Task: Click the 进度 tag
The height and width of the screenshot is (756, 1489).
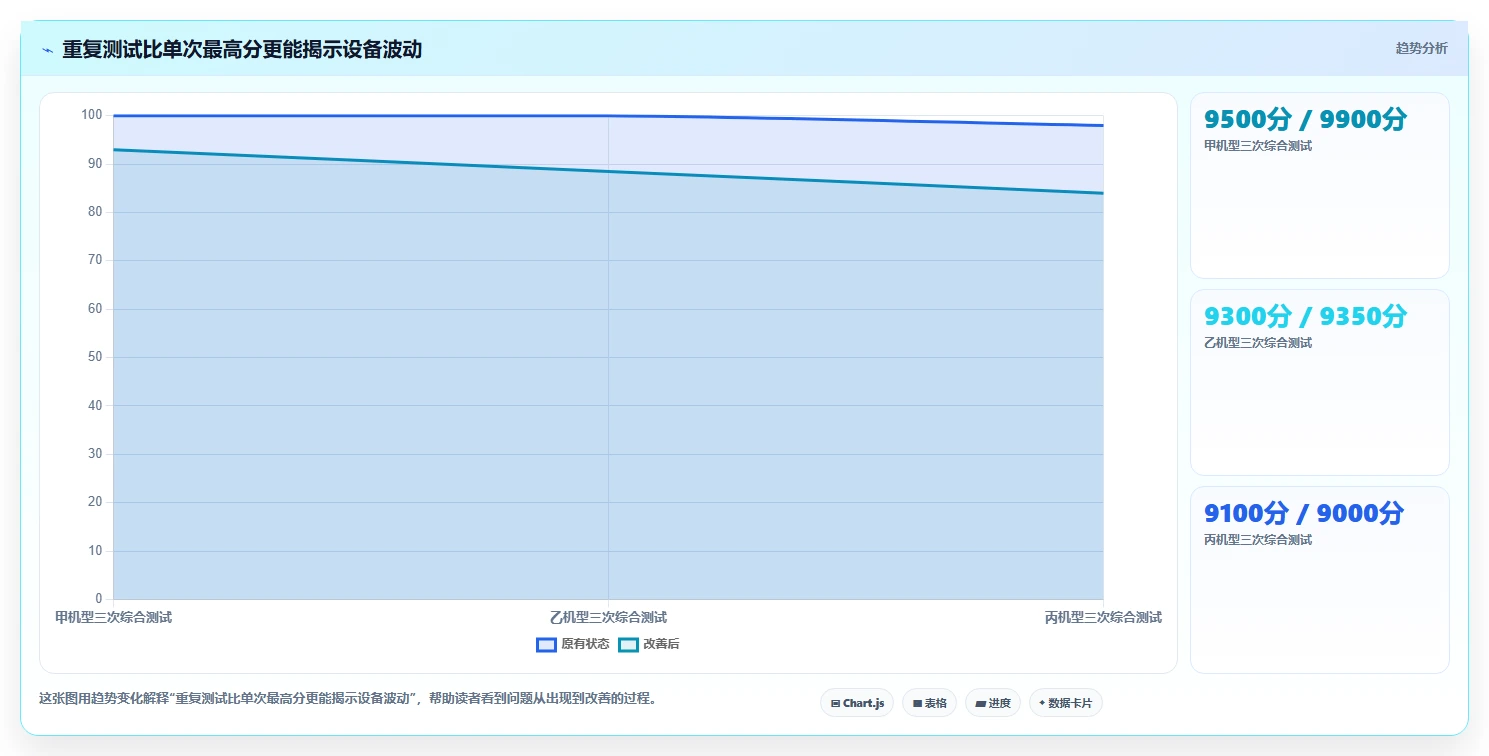Action: click(x=993, y=703)
